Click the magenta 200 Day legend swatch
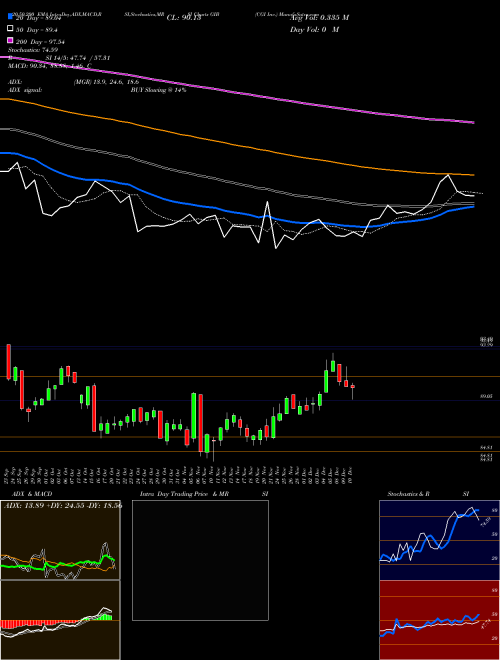The width and height of the screenshot is (500, 660). (x=10, y=40)
